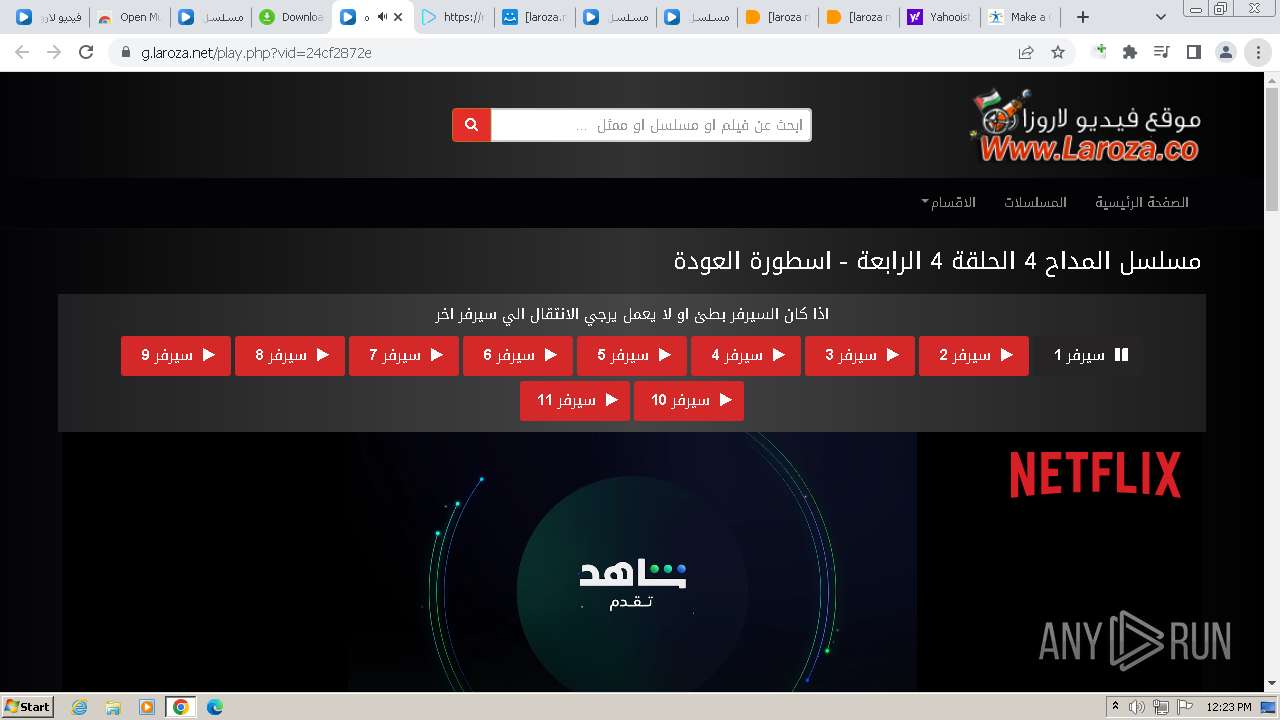Click the address bar URL
Image resolution: width=1280 pixels, height=720 pixels.
(x=257, y=52)
